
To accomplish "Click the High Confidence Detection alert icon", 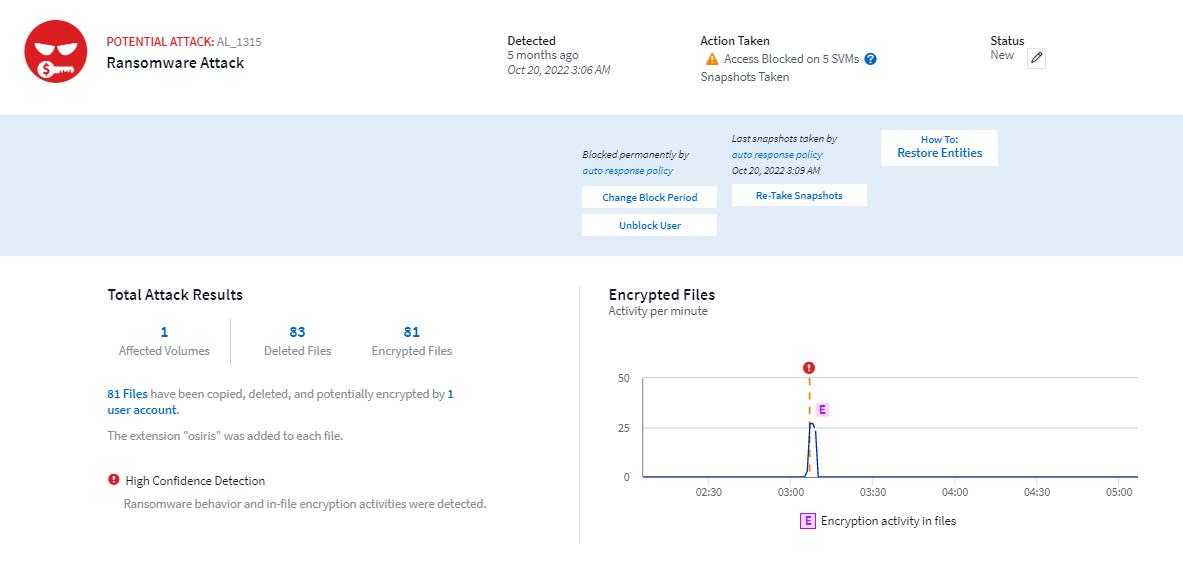I will 113,480.
